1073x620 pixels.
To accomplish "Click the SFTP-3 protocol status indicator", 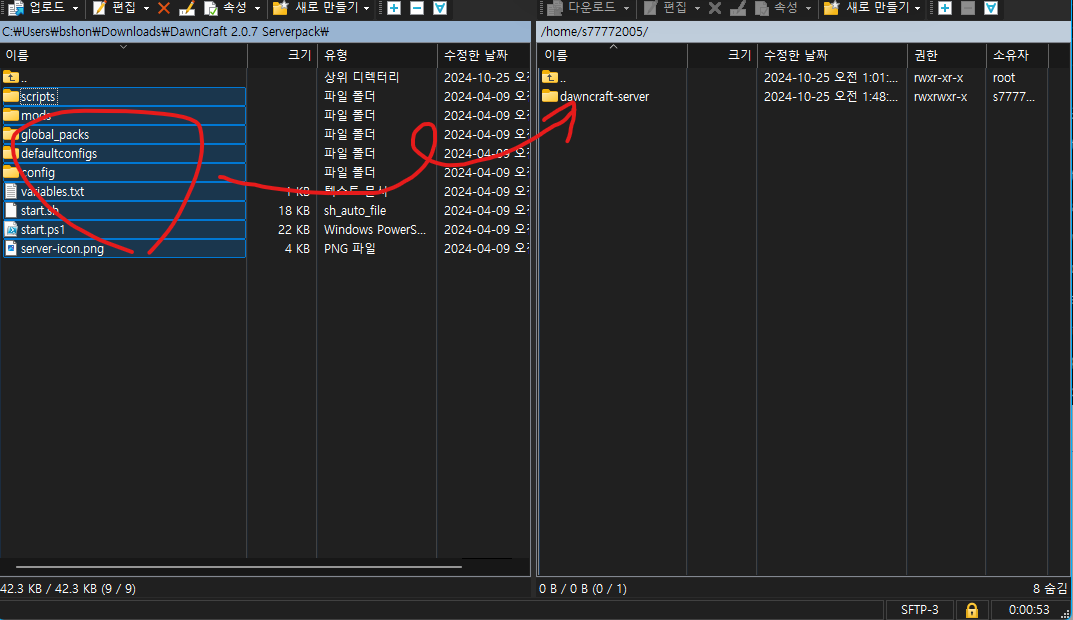I will pyautogui.click(x=920, y=610).
